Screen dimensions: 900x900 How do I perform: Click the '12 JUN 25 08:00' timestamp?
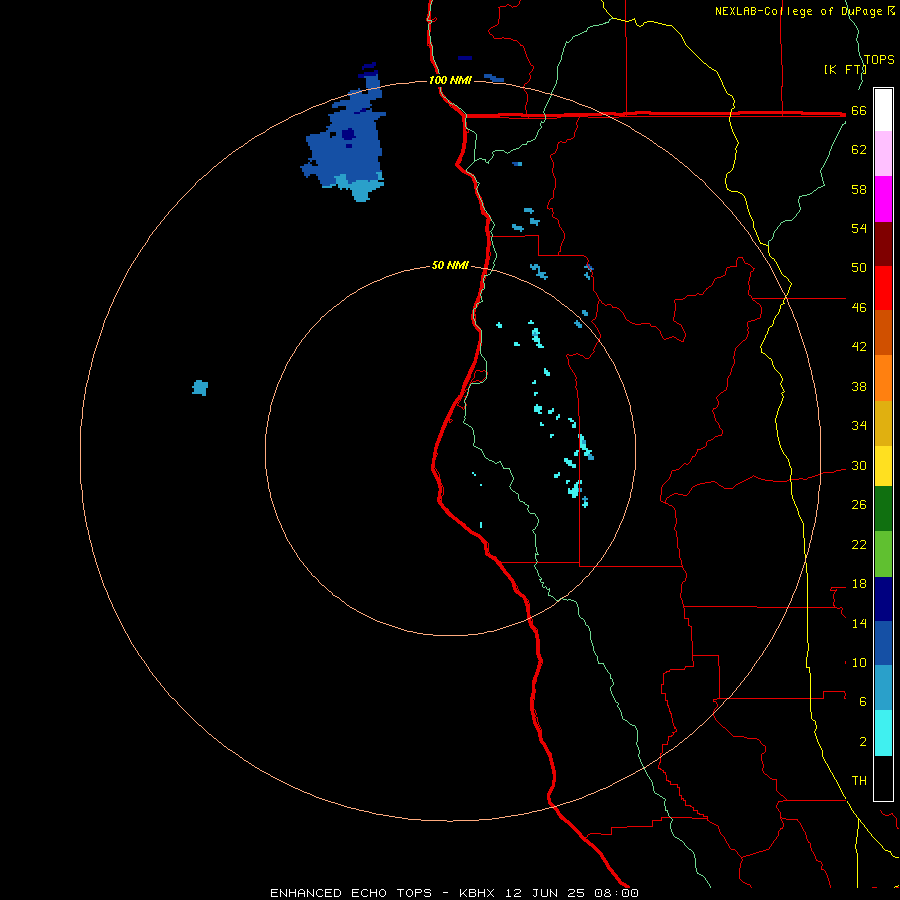click(572, 893)
